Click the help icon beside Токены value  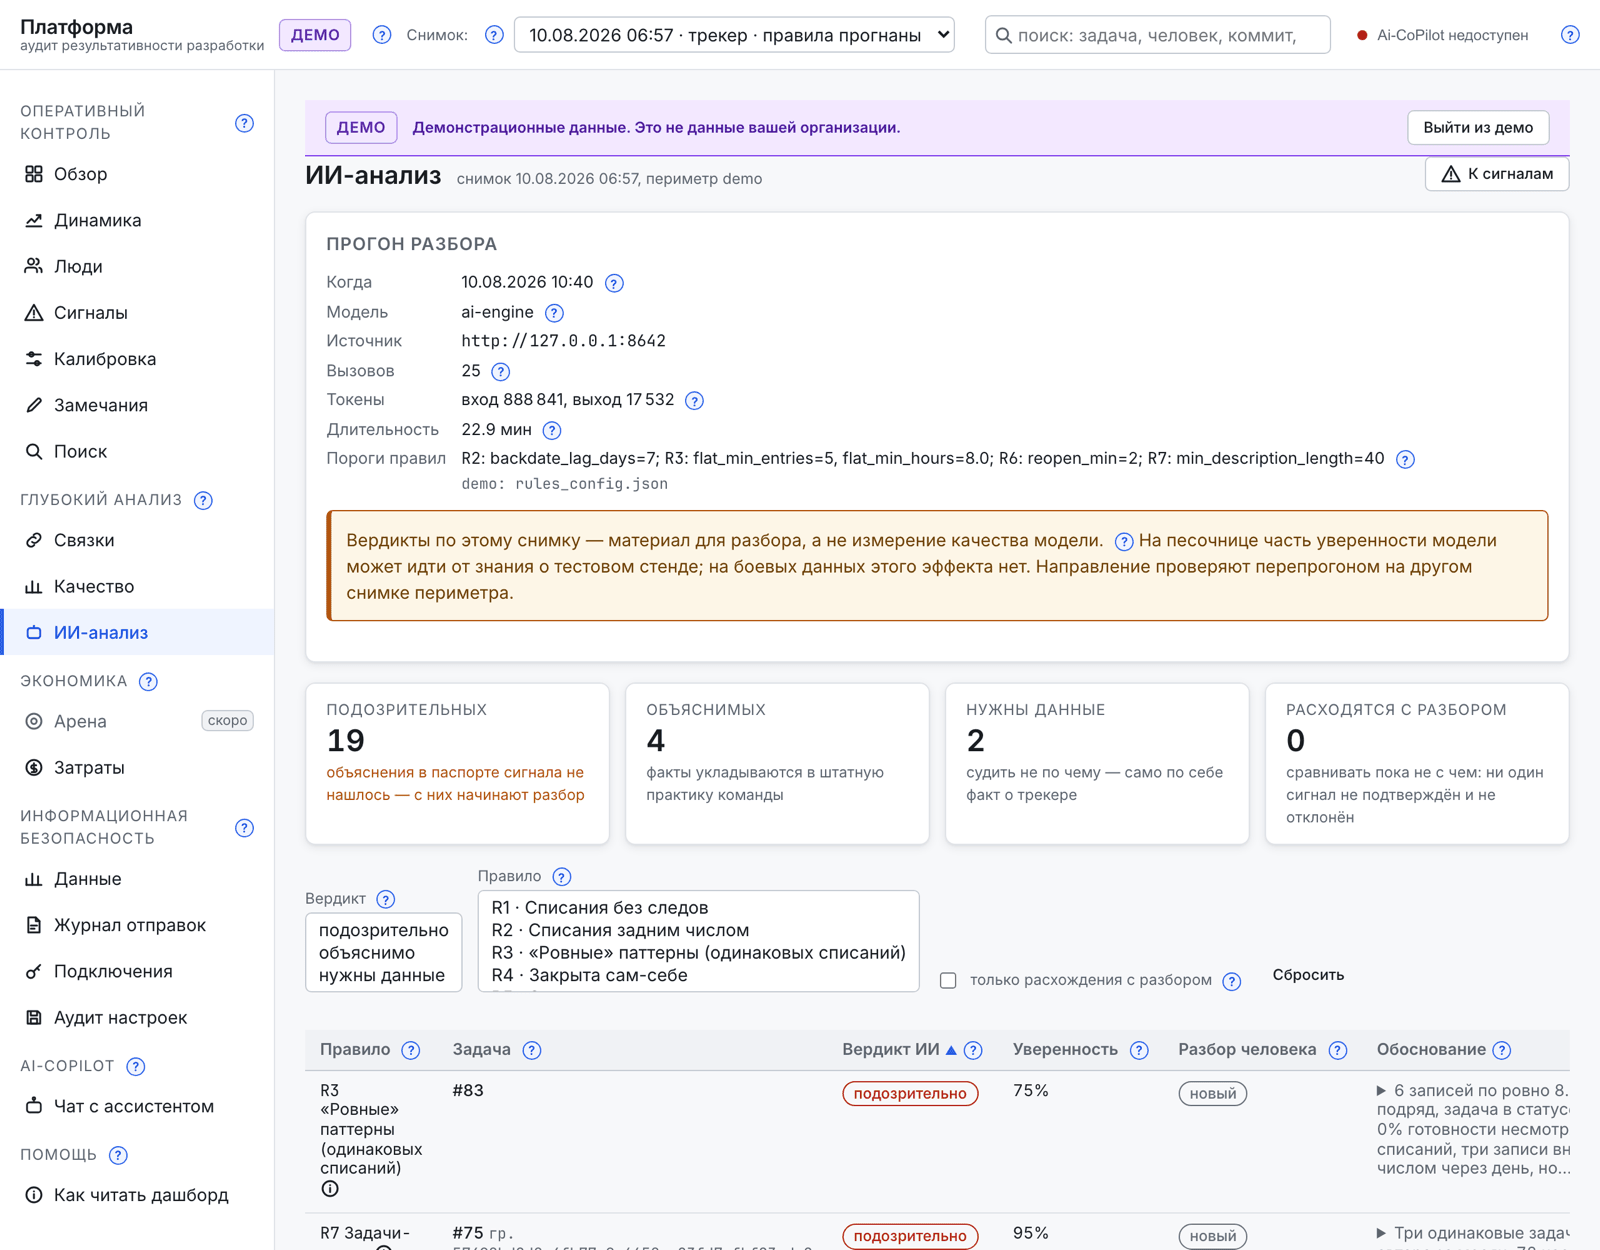[694, 401]
